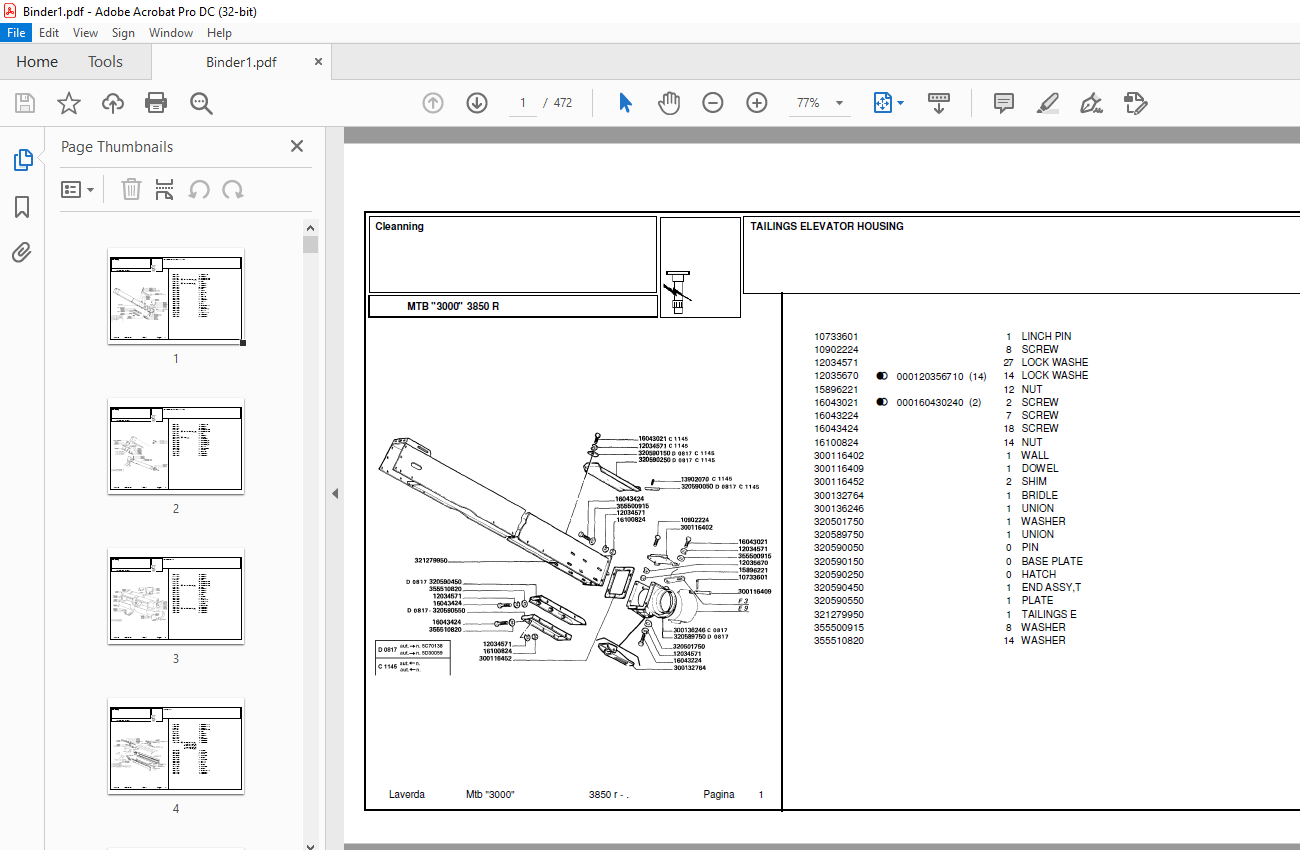Add a comment with the speech bubble icon
Viewport: 1300px width, 850px height.
tap(1004, 103)
